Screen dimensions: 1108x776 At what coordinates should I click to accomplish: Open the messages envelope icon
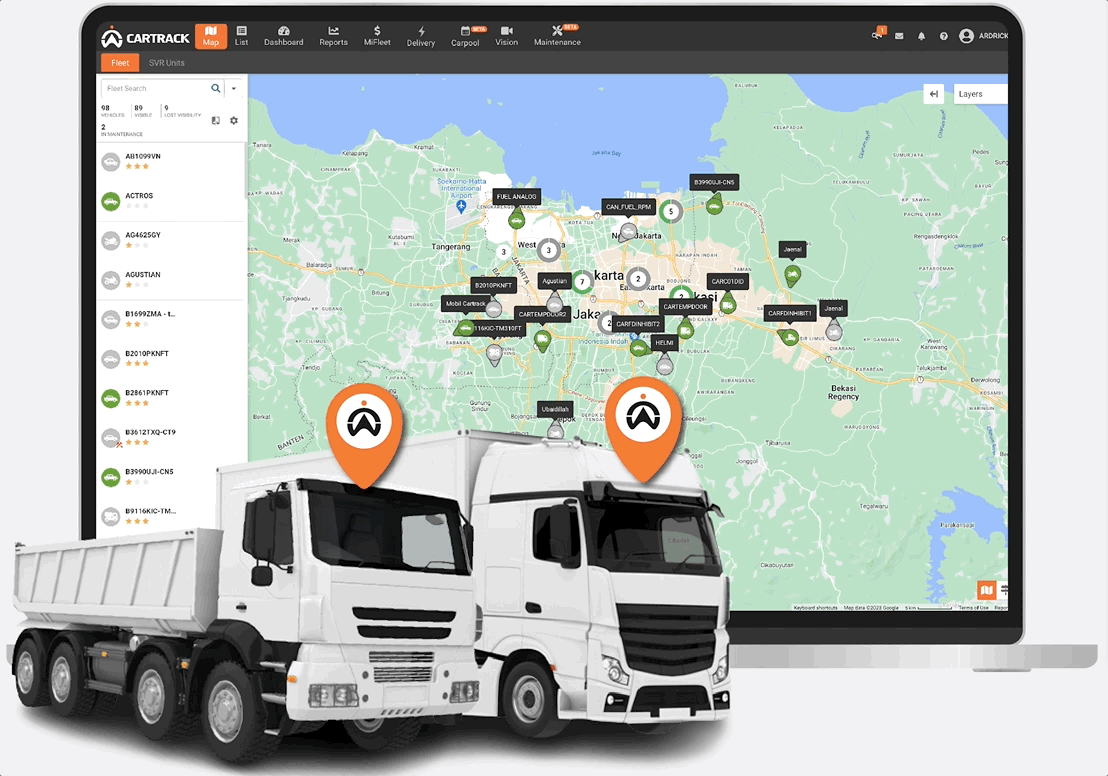[899, 36]
